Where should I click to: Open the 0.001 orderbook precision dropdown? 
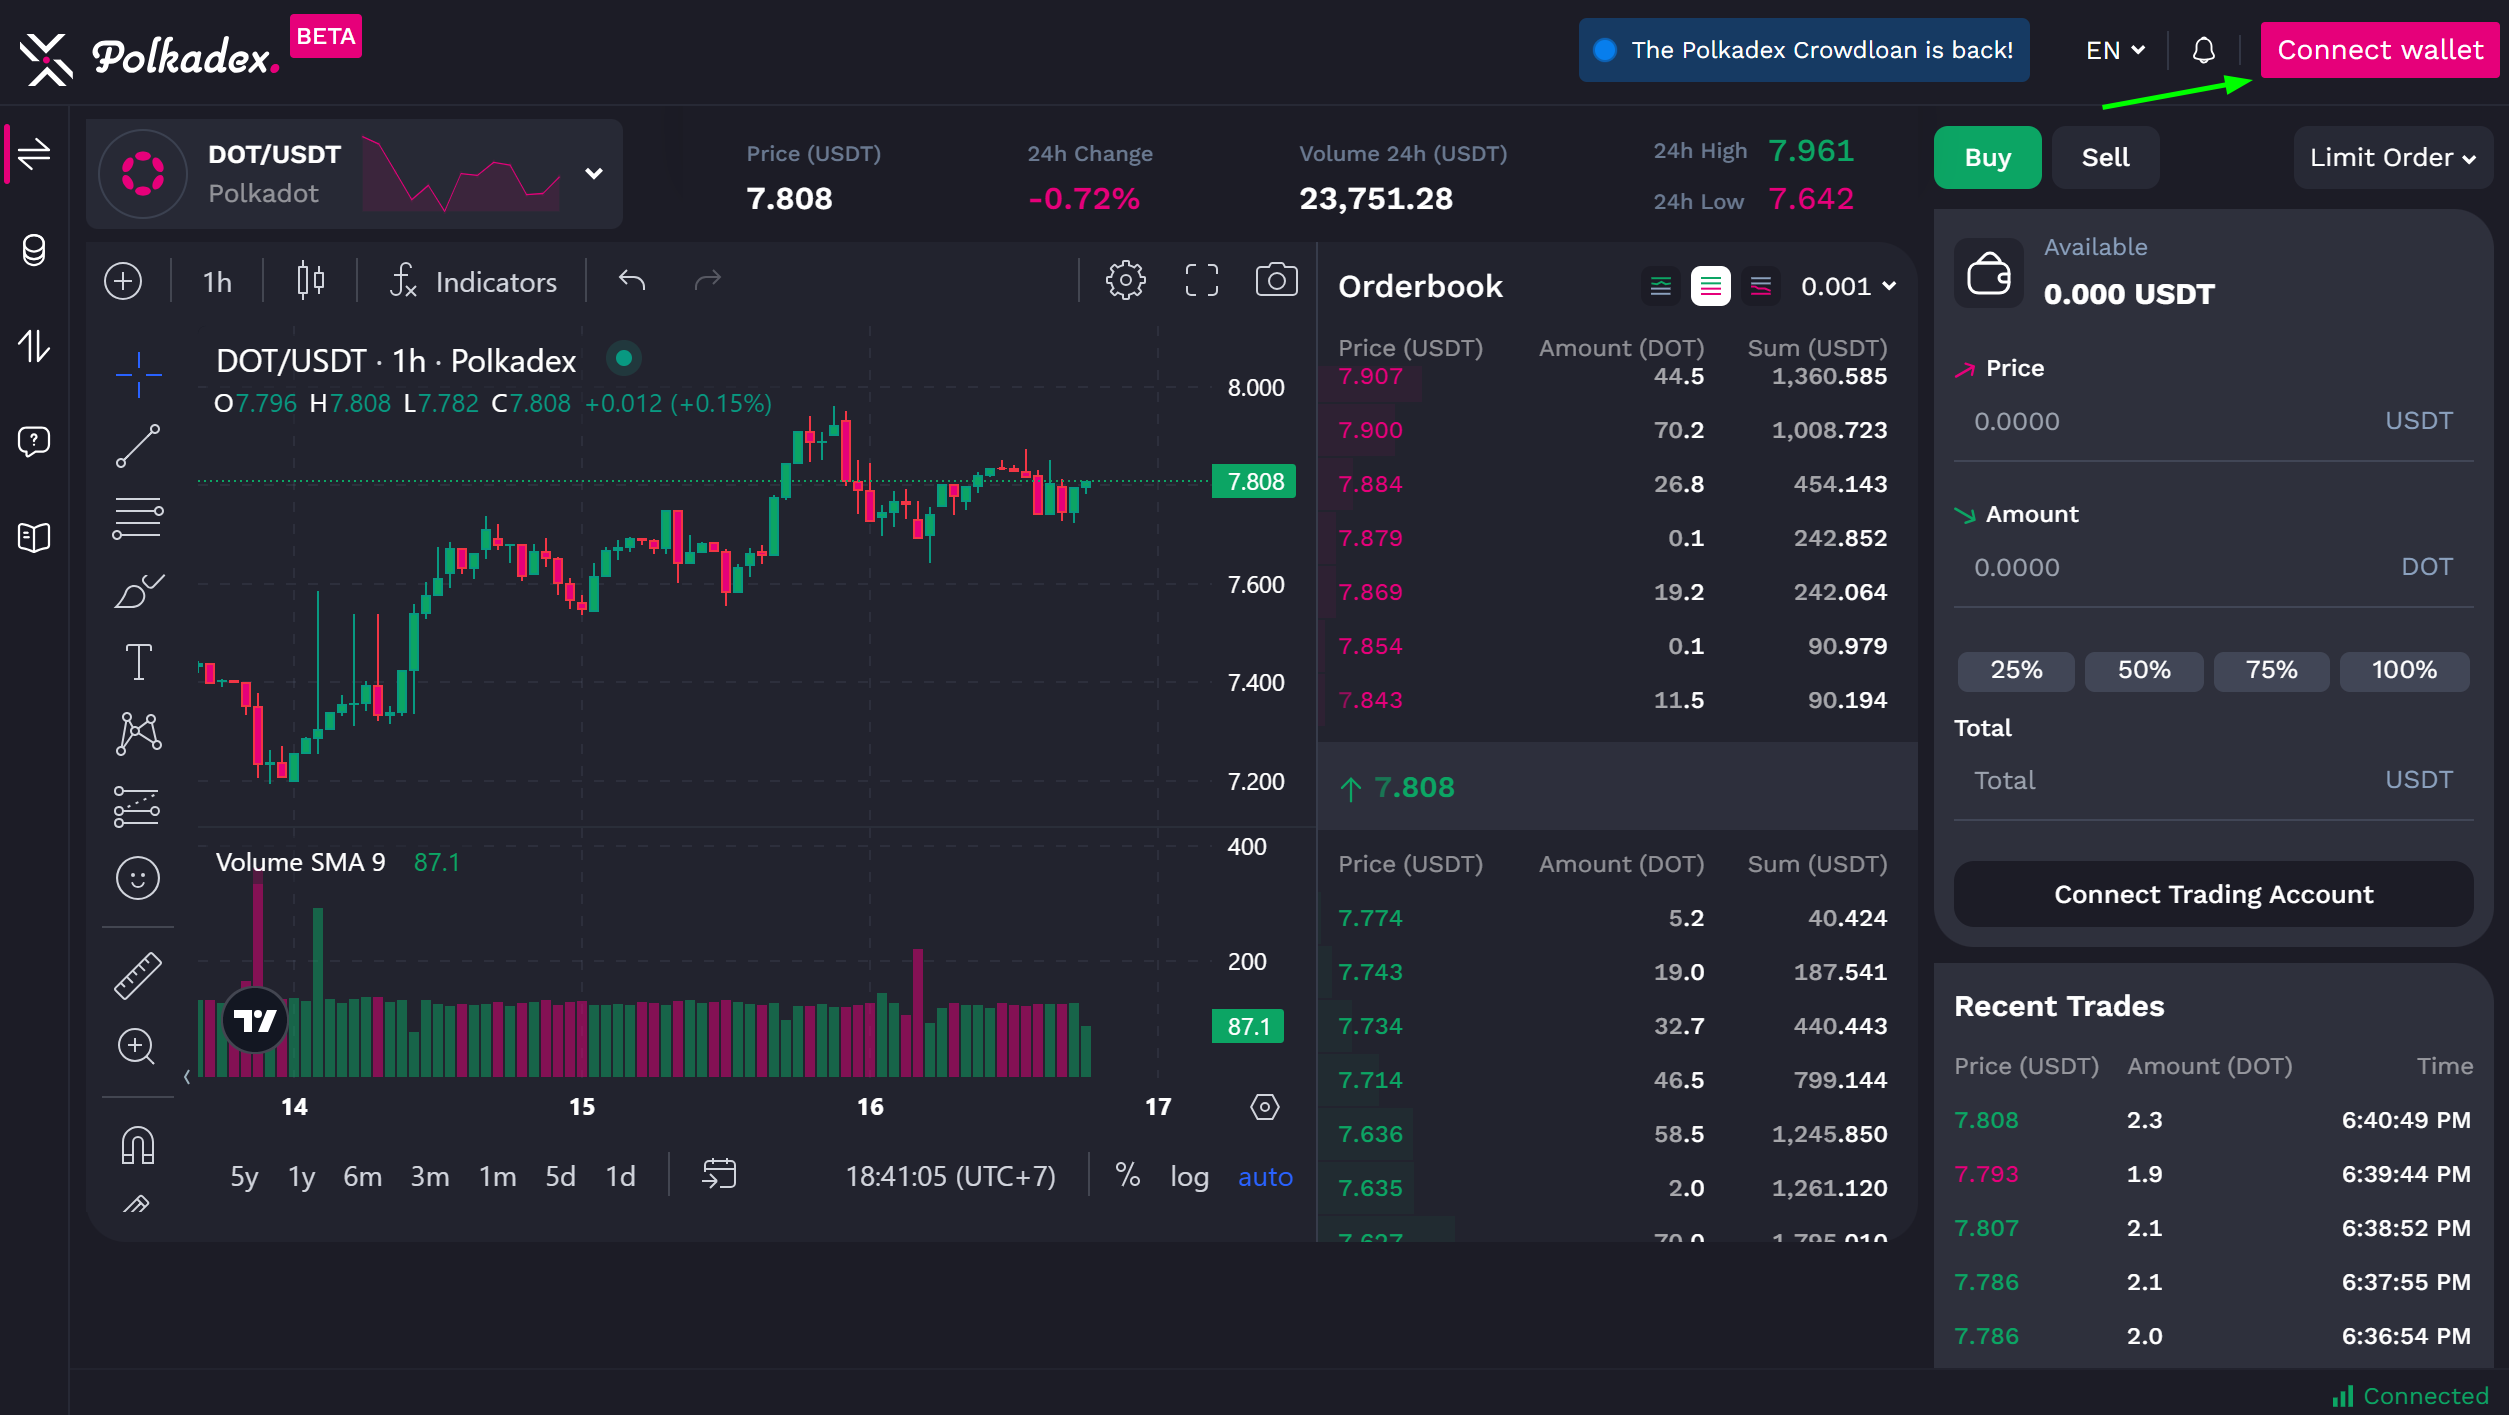(1847, 287)
